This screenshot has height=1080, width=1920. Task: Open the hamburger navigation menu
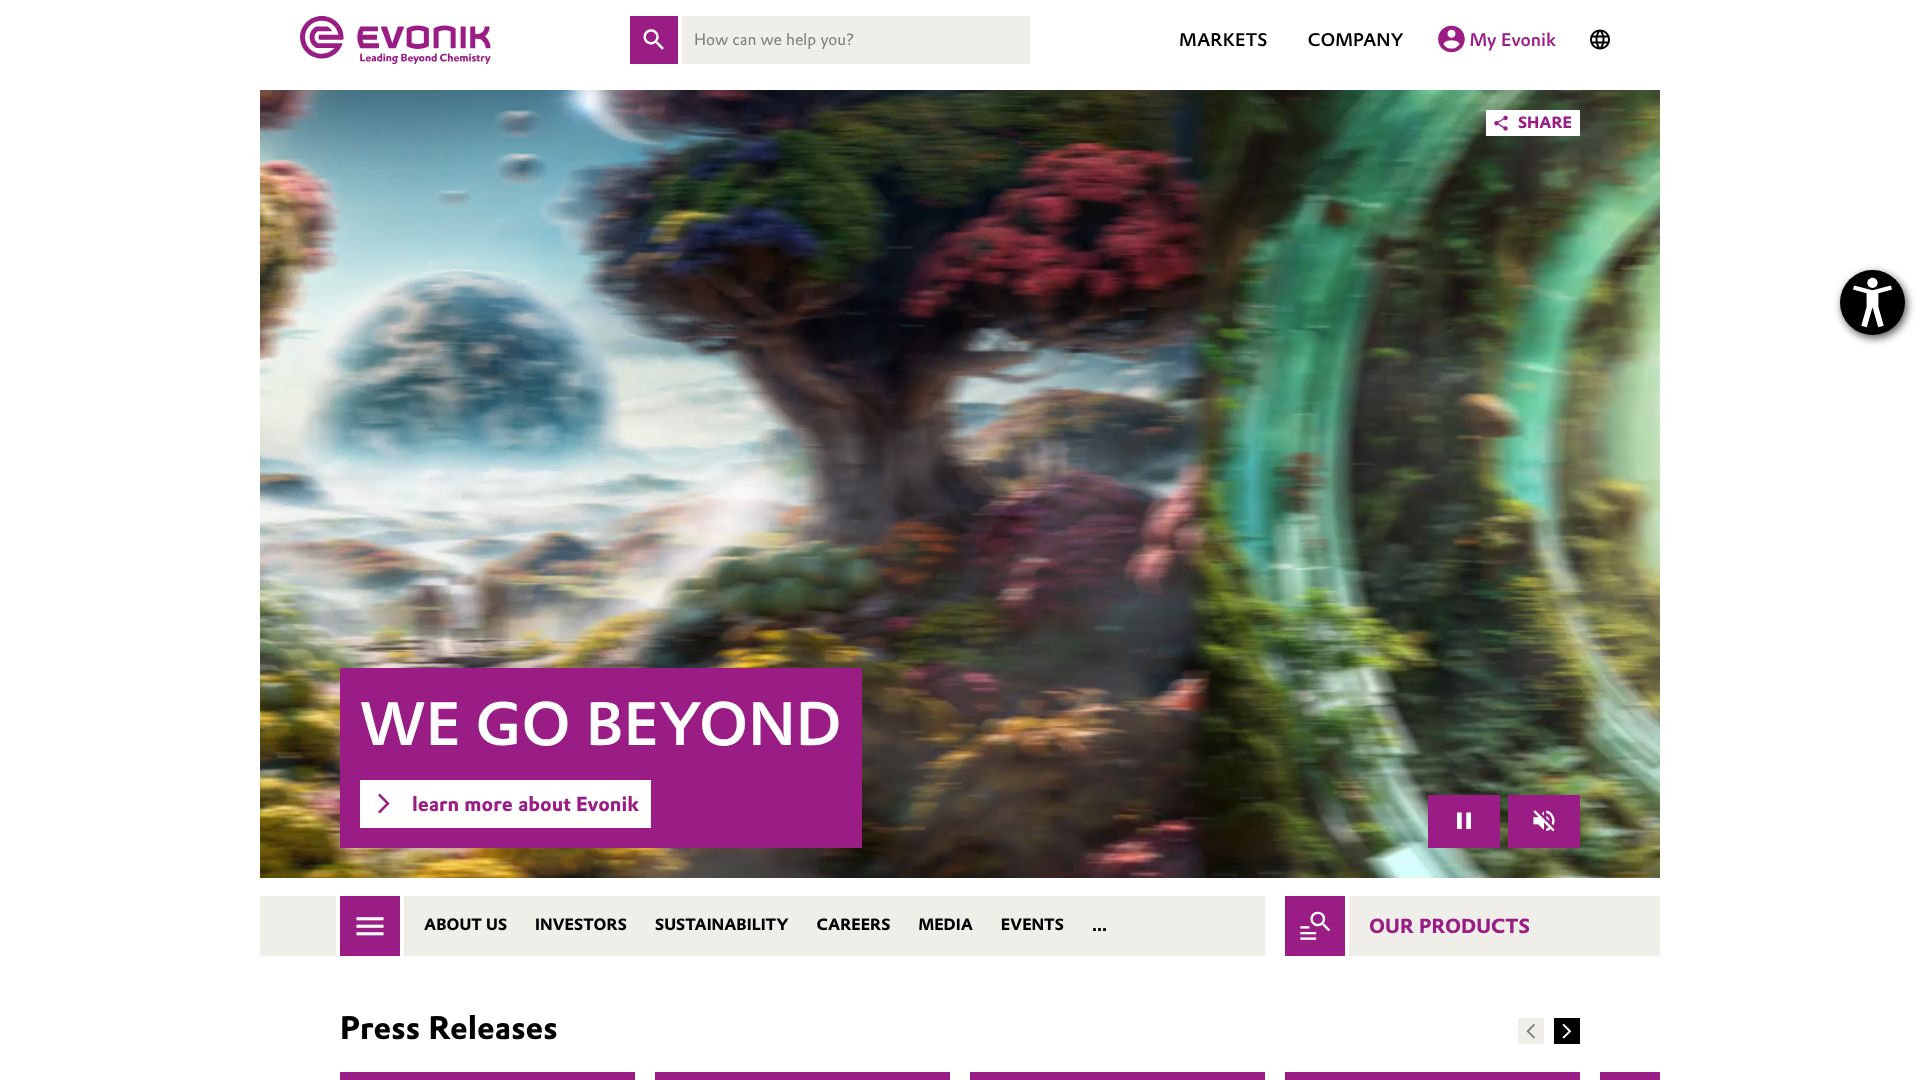[x=370, y=926]
